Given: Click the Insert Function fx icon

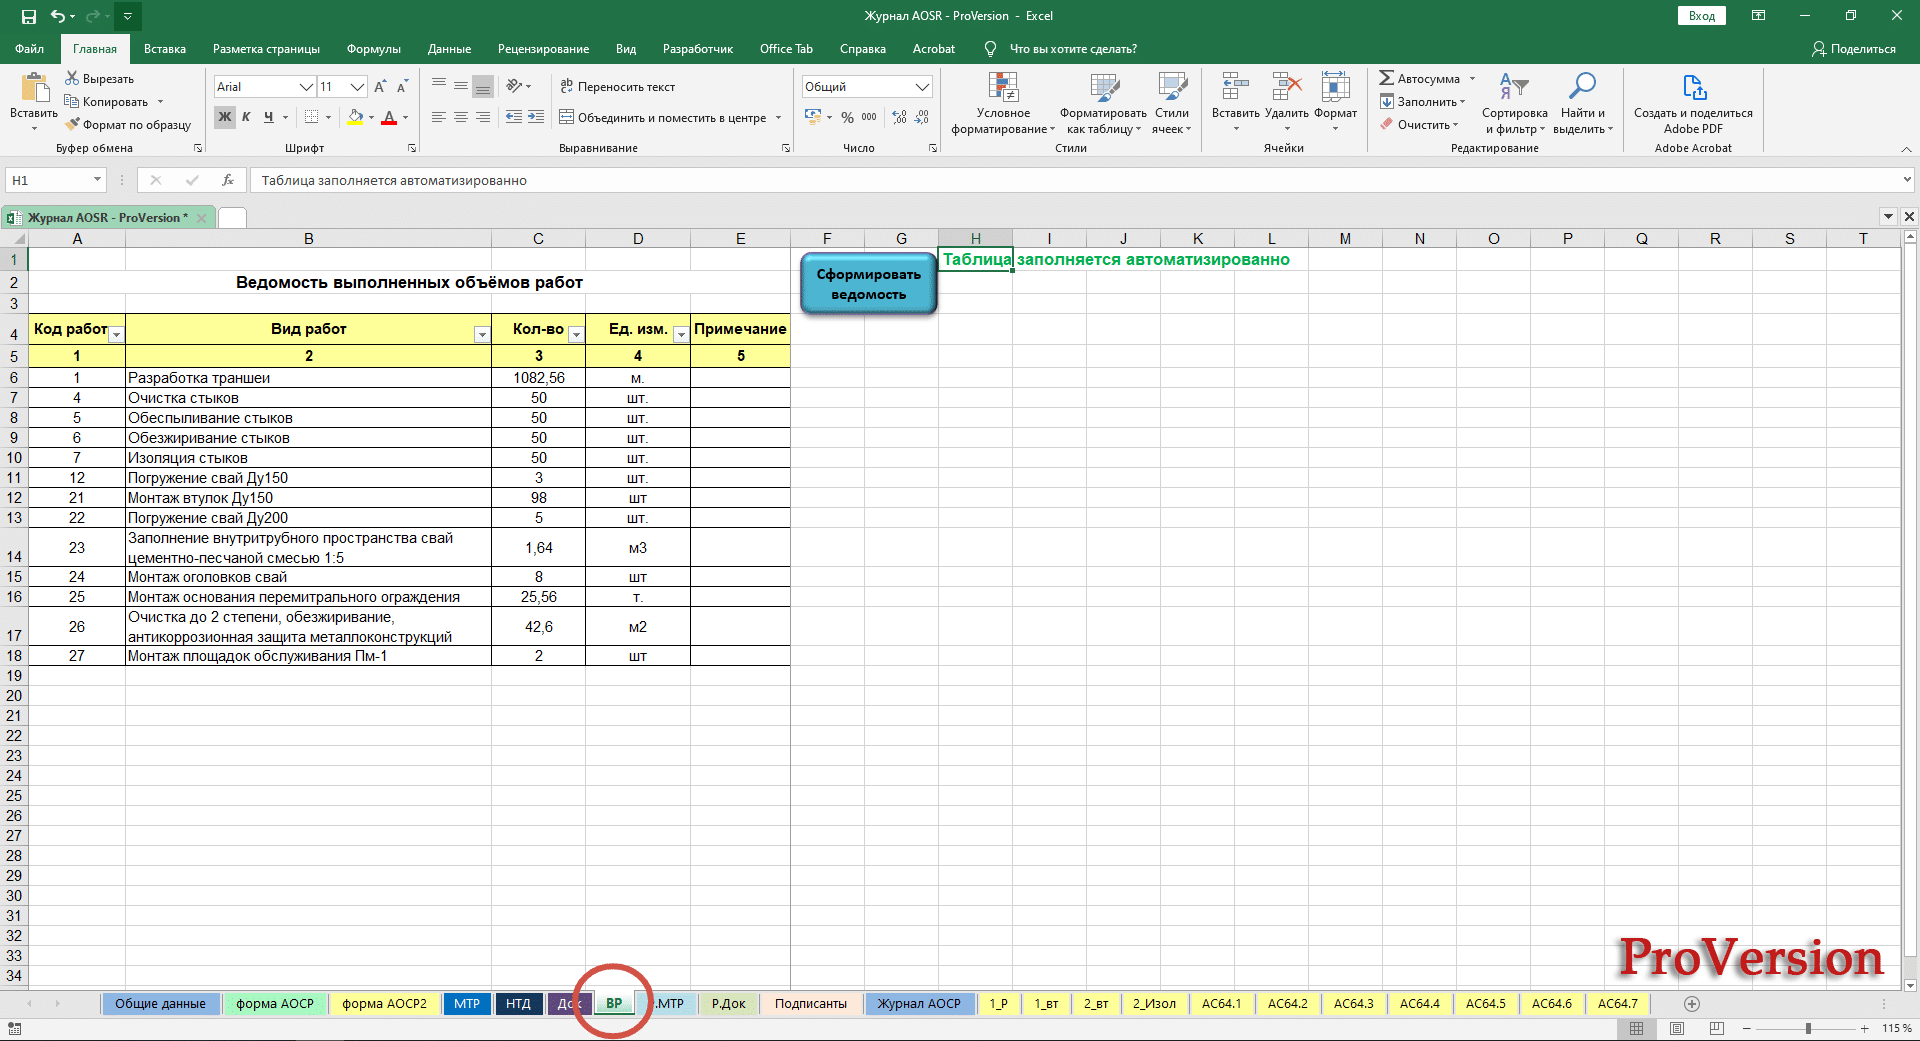Looking at the screenshot, I should 228,180.
